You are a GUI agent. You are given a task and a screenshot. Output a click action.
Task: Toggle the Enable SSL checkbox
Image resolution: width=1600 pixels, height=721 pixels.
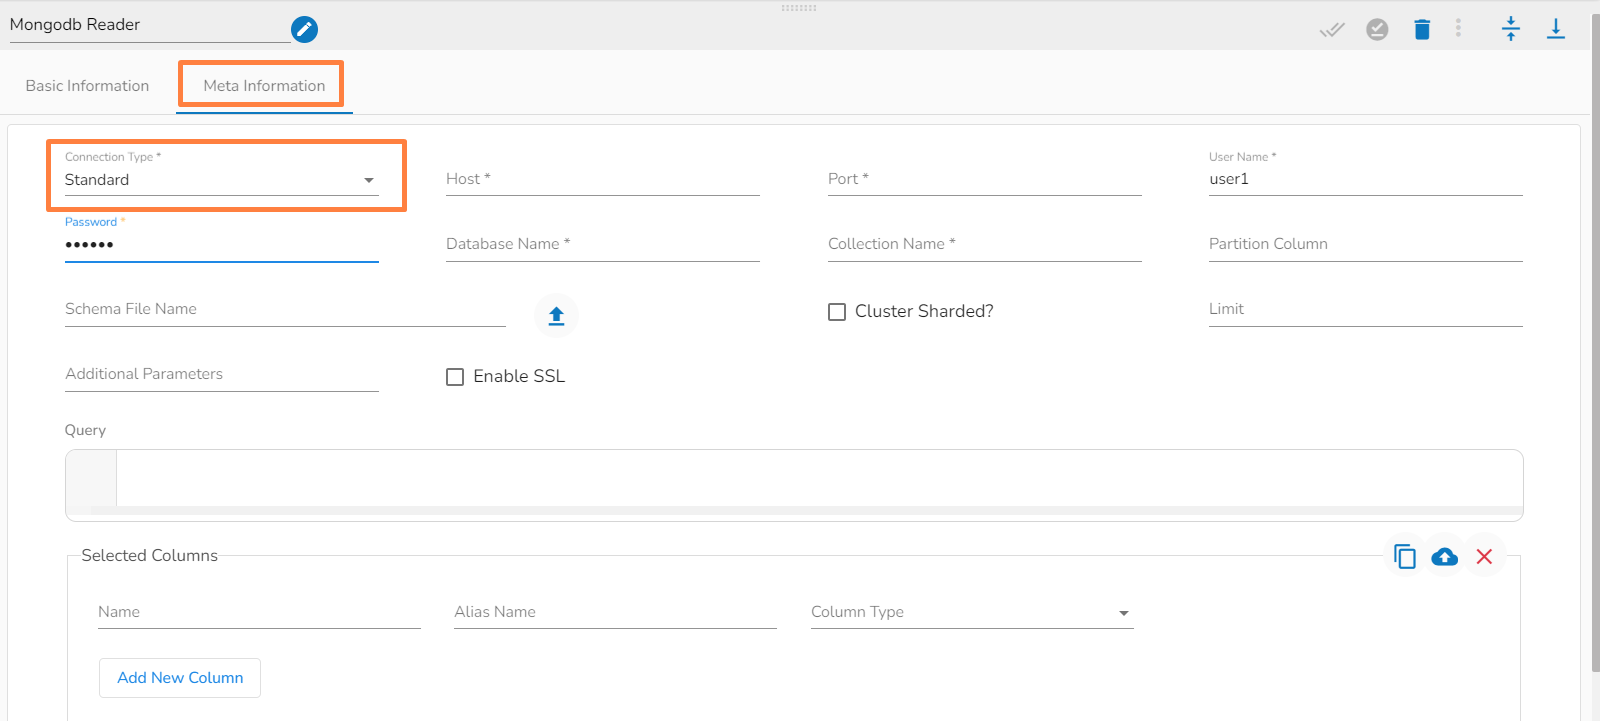[455, 377]
